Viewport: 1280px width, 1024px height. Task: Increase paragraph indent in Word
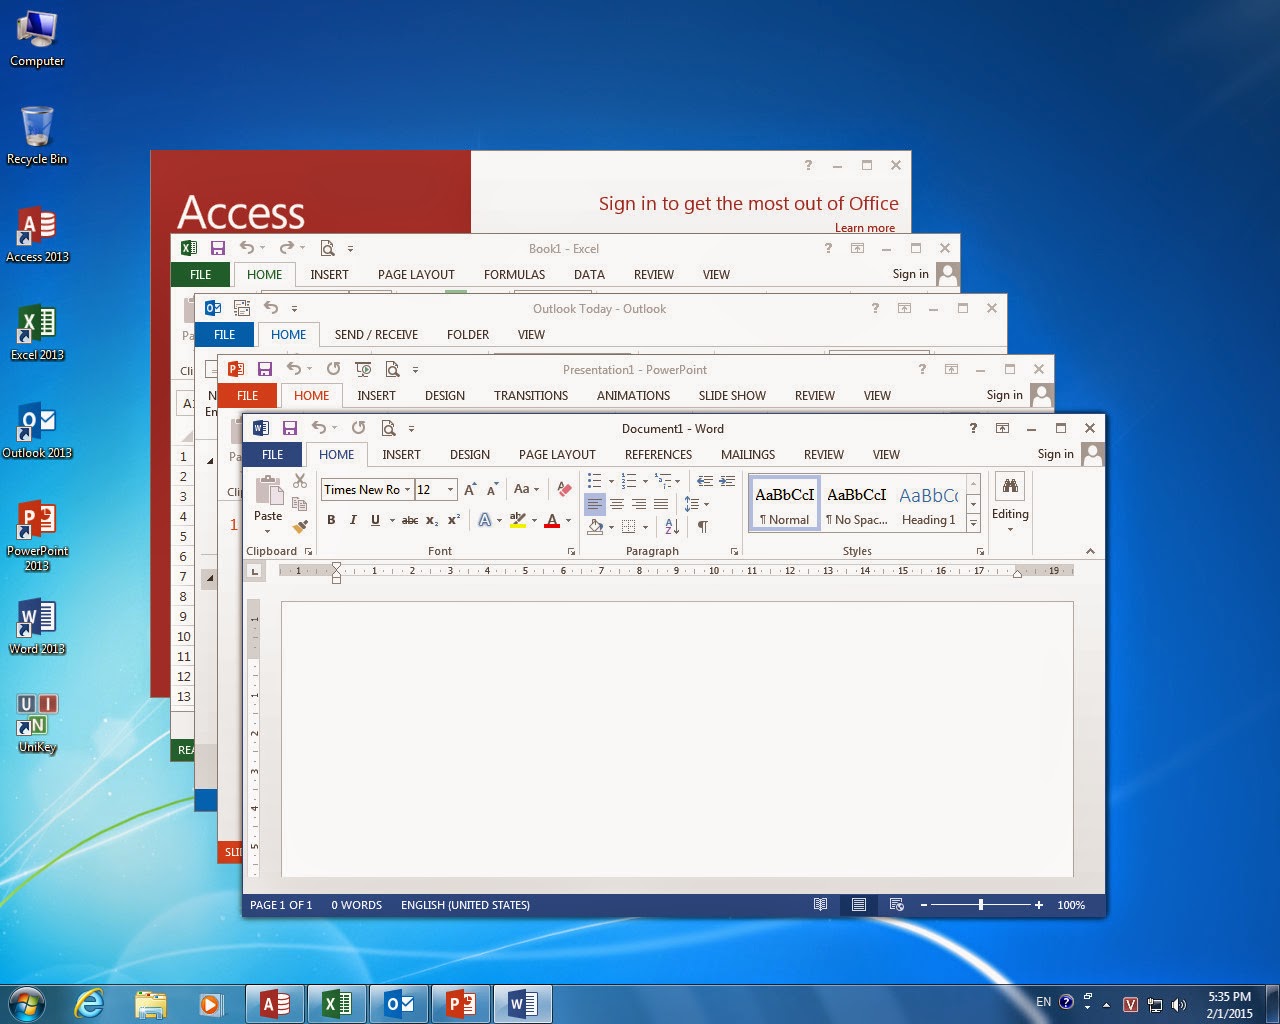point(727,481)
